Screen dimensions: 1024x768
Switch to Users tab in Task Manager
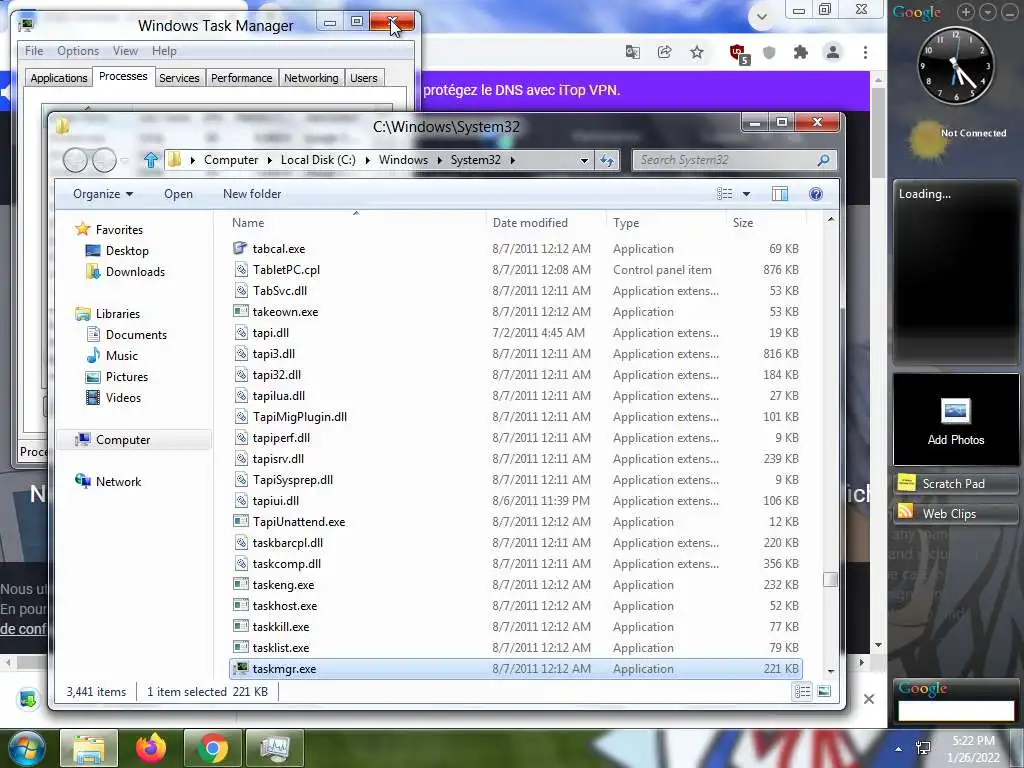click(x=364, y=78)
